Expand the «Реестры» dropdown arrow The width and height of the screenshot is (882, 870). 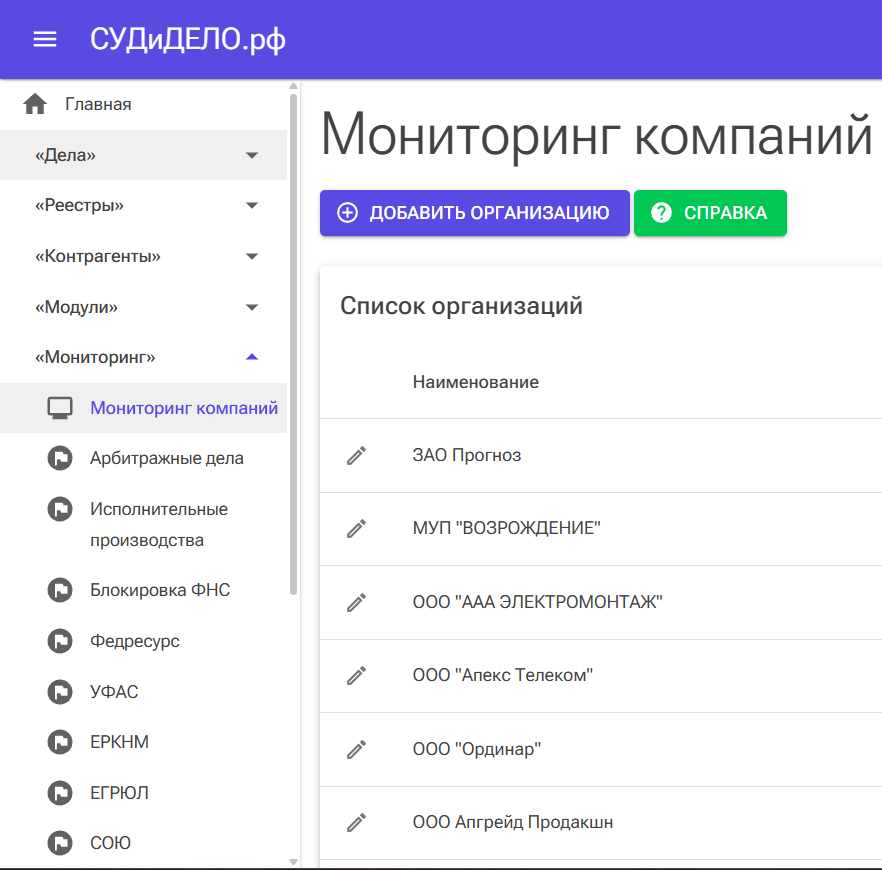252,206
